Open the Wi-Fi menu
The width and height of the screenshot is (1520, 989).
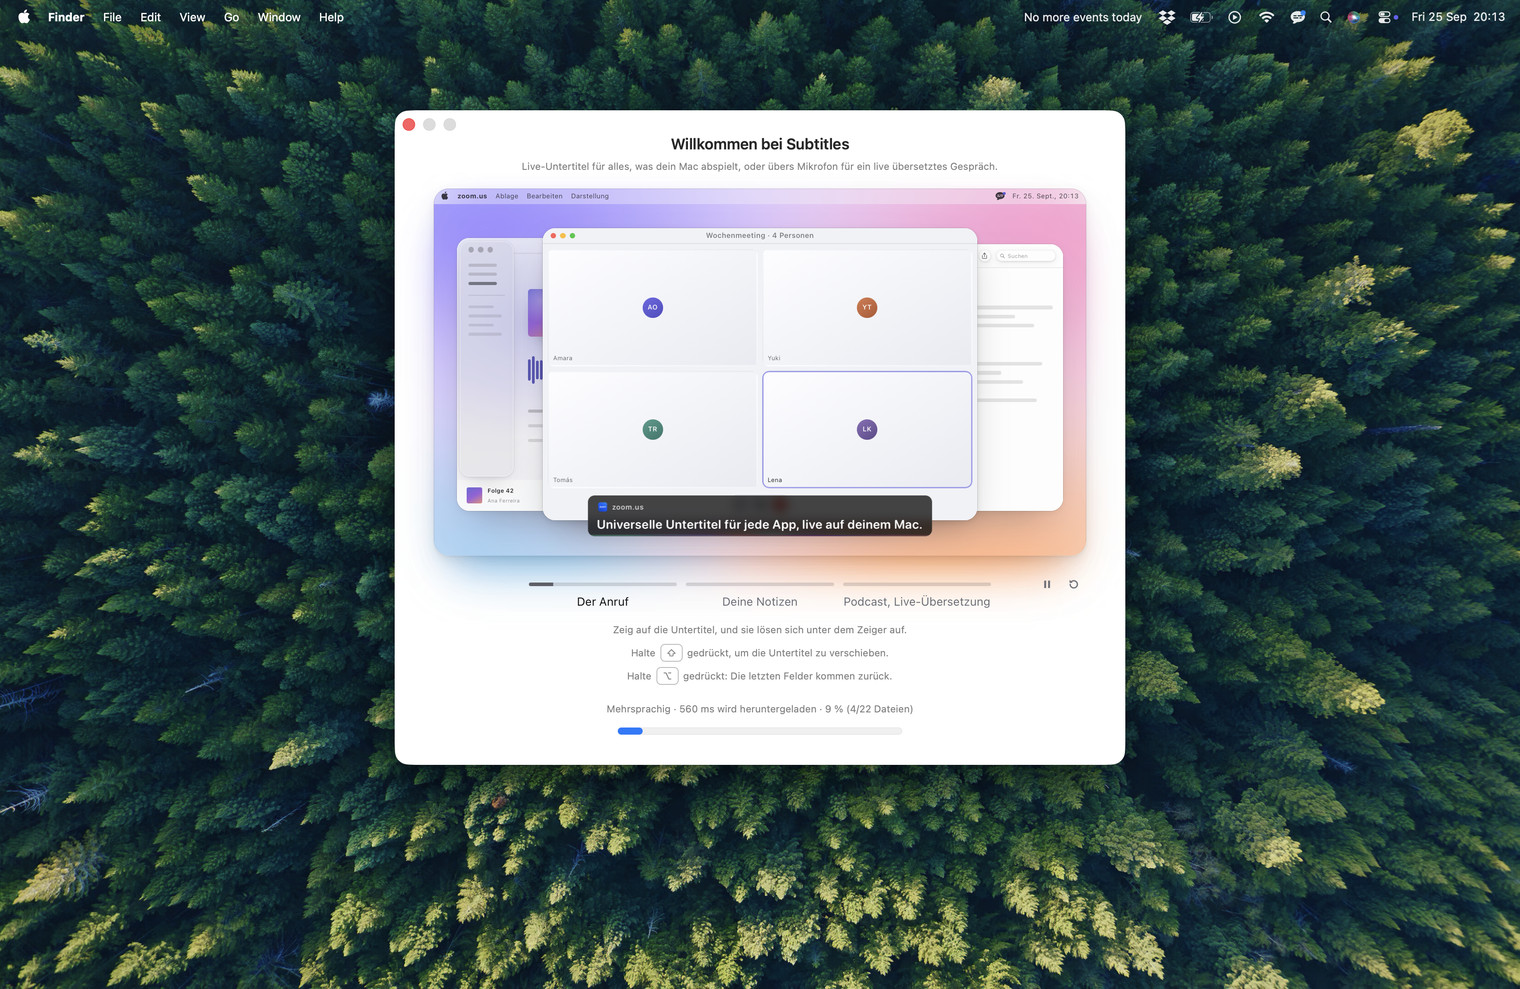[1266, 17]
